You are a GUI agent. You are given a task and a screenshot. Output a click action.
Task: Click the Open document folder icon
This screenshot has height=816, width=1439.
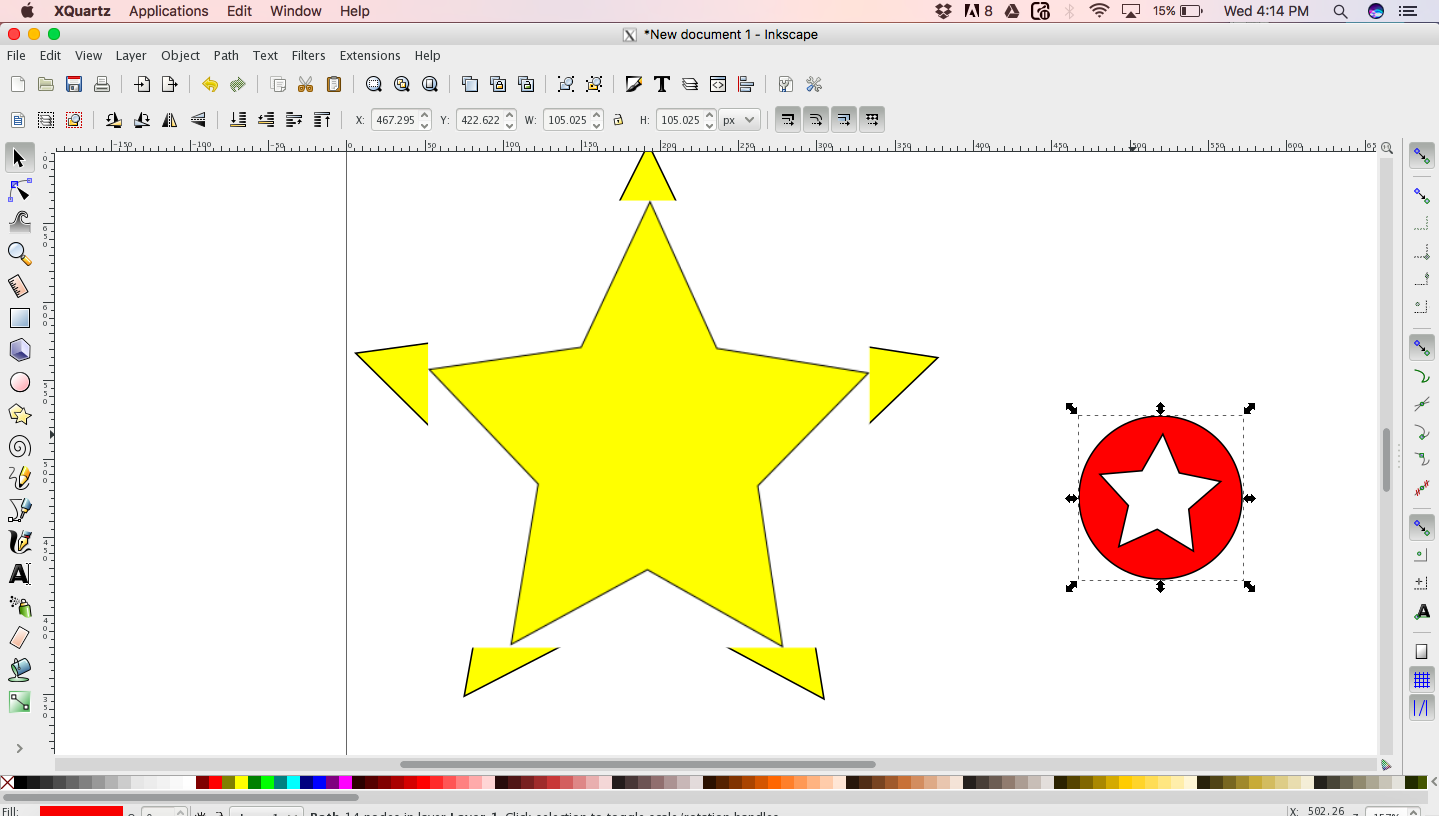pyautogui.click(x=45, y=84)
